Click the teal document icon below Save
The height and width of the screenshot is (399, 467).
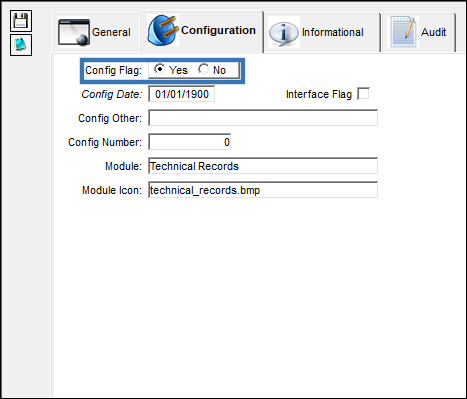[x=21, y=45]
